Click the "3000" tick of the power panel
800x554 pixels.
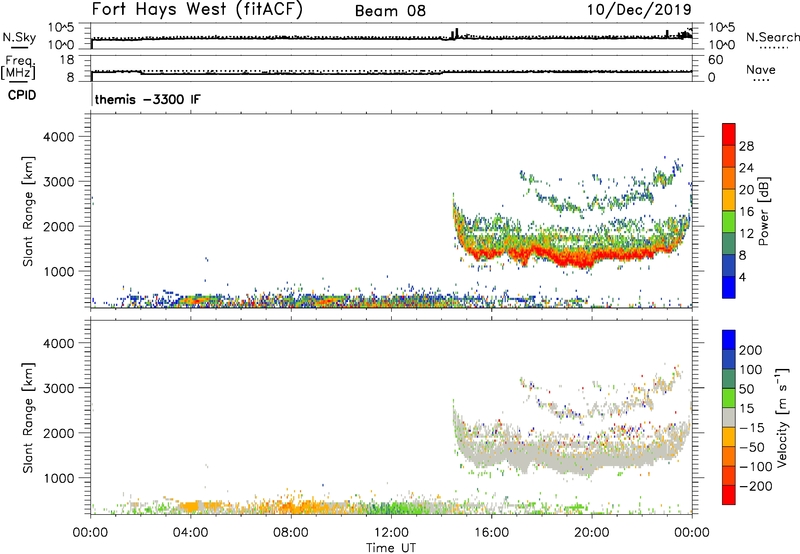[59, 182]
